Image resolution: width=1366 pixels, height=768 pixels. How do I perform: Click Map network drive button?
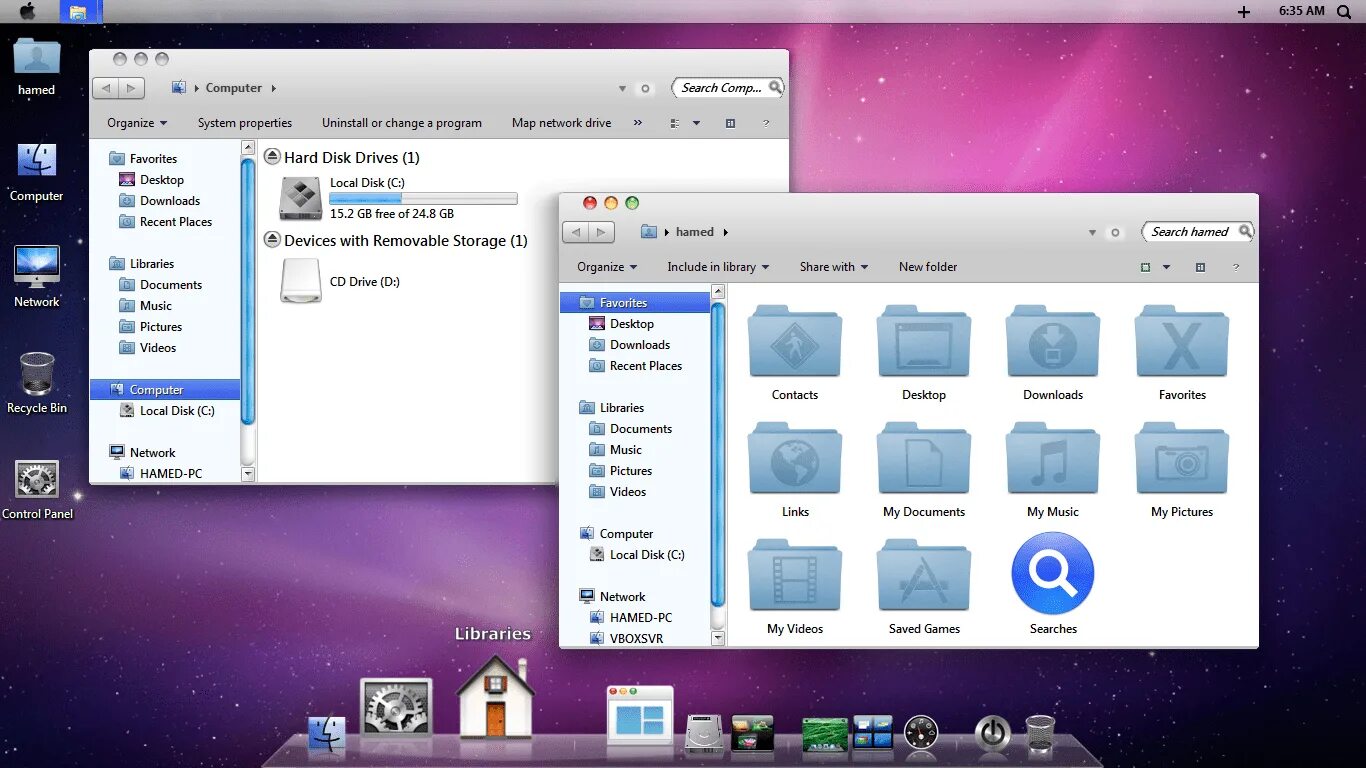click(x=561, y=123)
